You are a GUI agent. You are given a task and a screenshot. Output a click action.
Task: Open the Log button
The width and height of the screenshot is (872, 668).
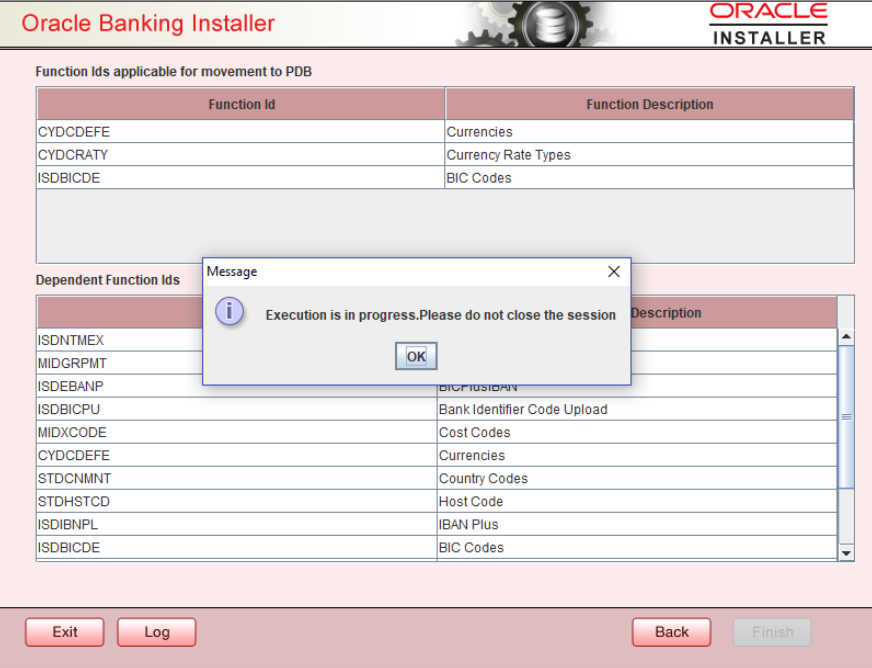[156, 632]
